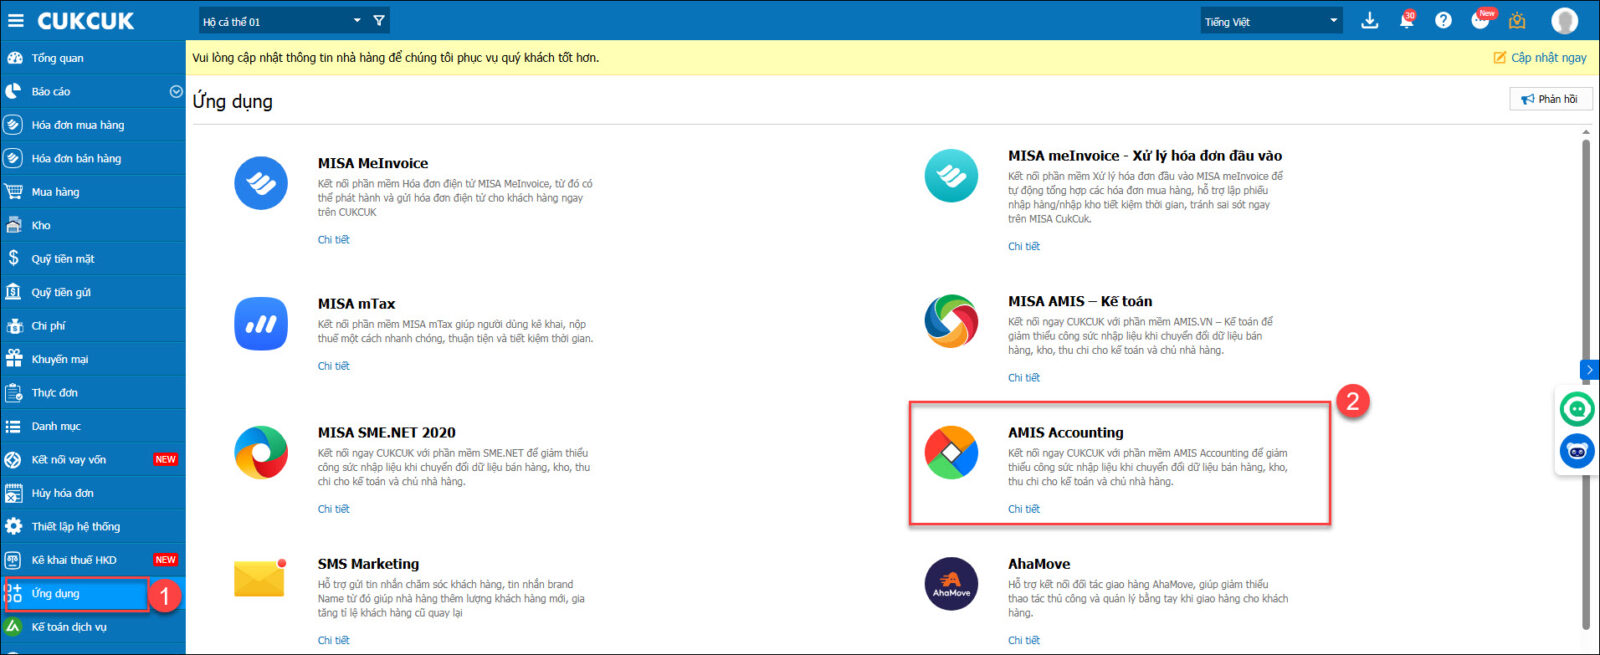1600x655 pixels.
Task: Open the chat support robot icon
Action: click(1577, 451)
